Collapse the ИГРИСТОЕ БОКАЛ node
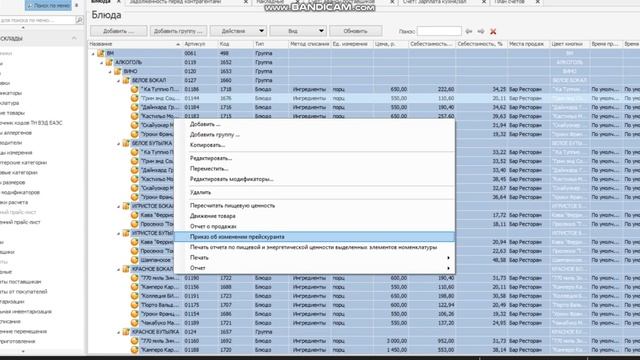 (x=119, y=207)
